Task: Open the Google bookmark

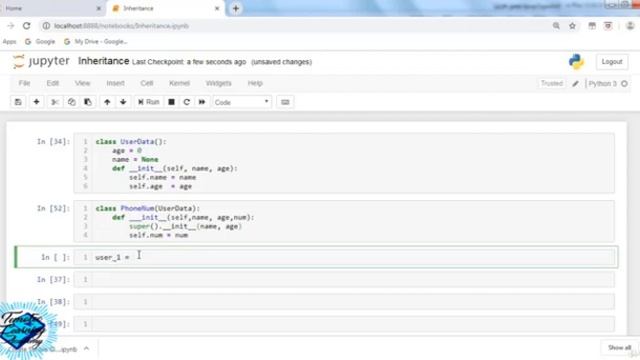Action: pos(40,42)
